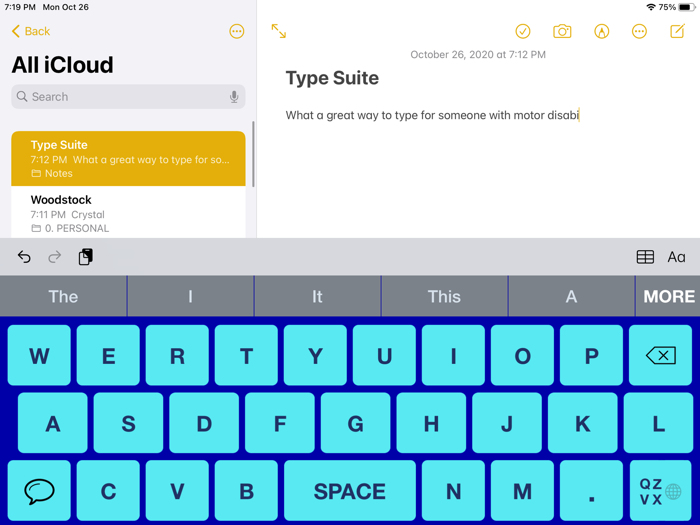This screenshot has width=700, height=525.
Task: Tap the microphone dictation icon in search
Action: pyautogui.click(x=234, y=96)
